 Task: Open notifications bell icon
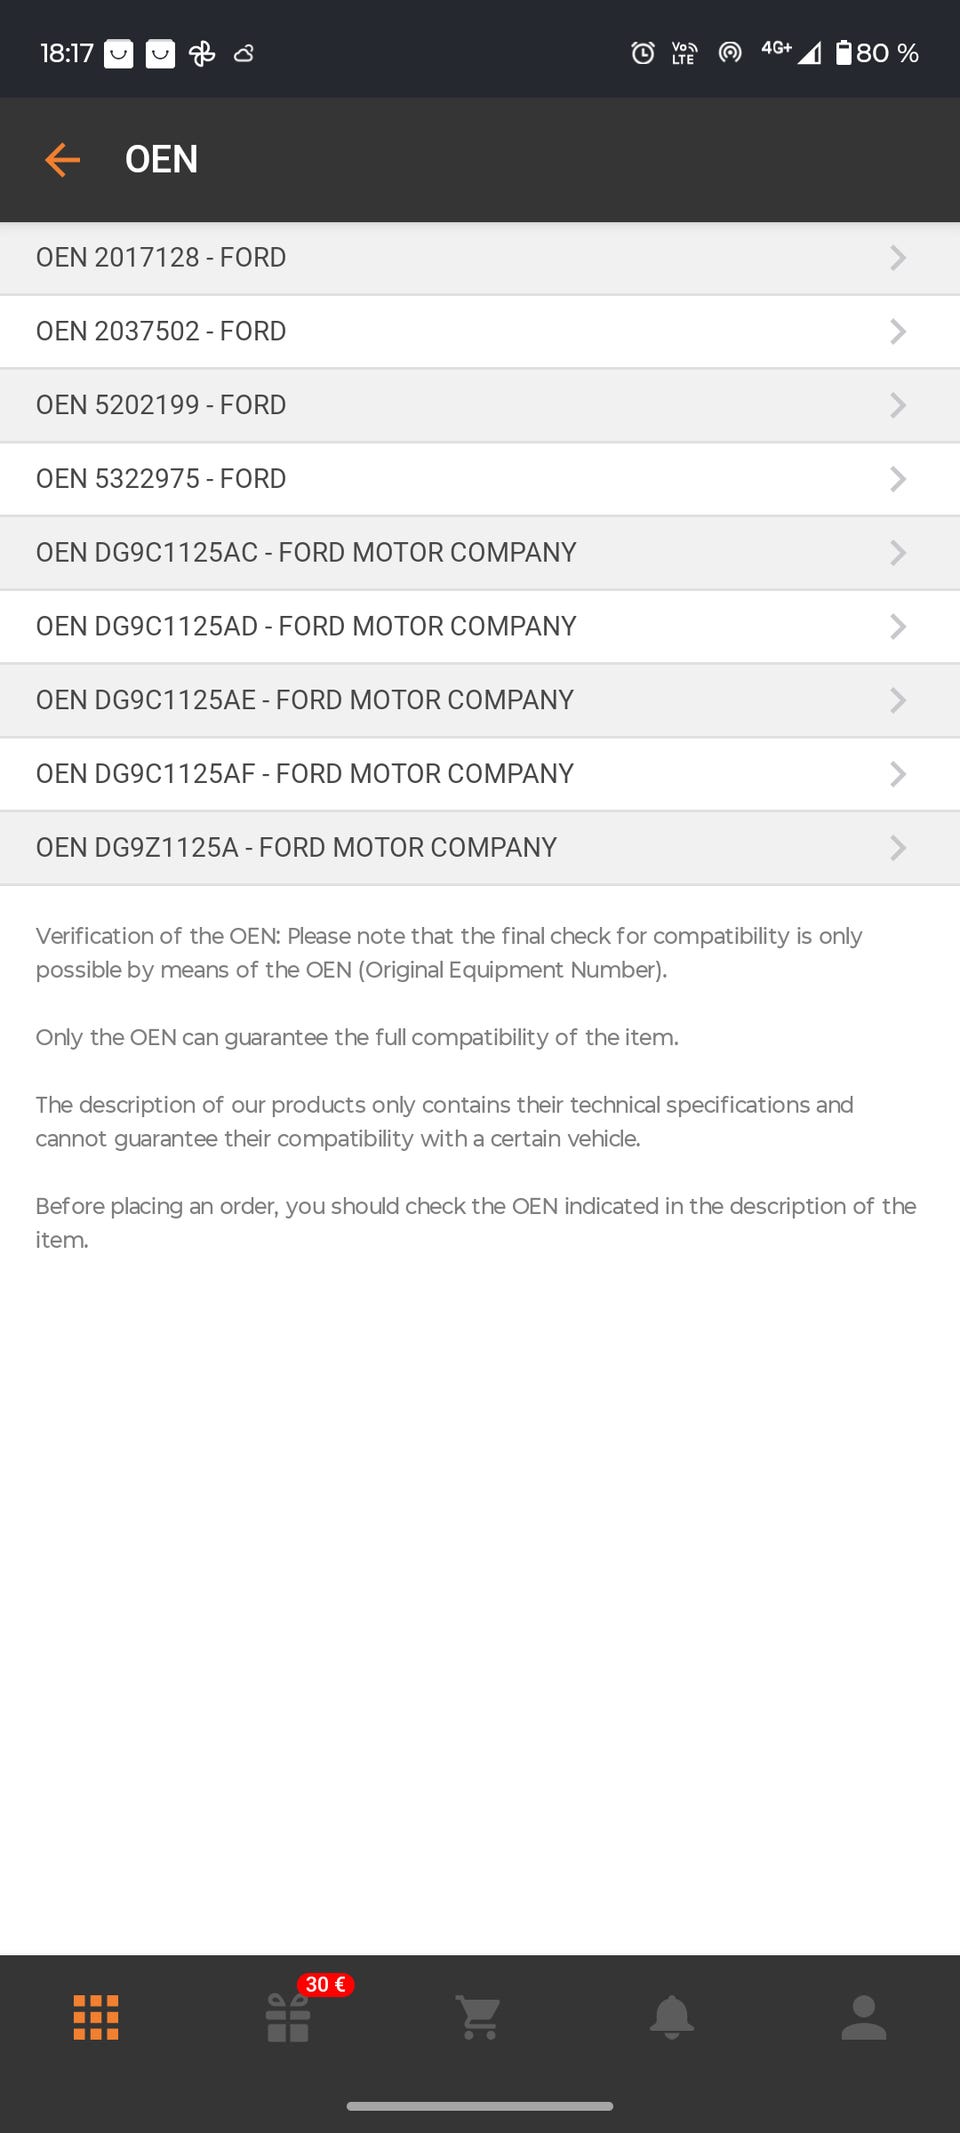pyautogui.click(x=672, y=2017)
